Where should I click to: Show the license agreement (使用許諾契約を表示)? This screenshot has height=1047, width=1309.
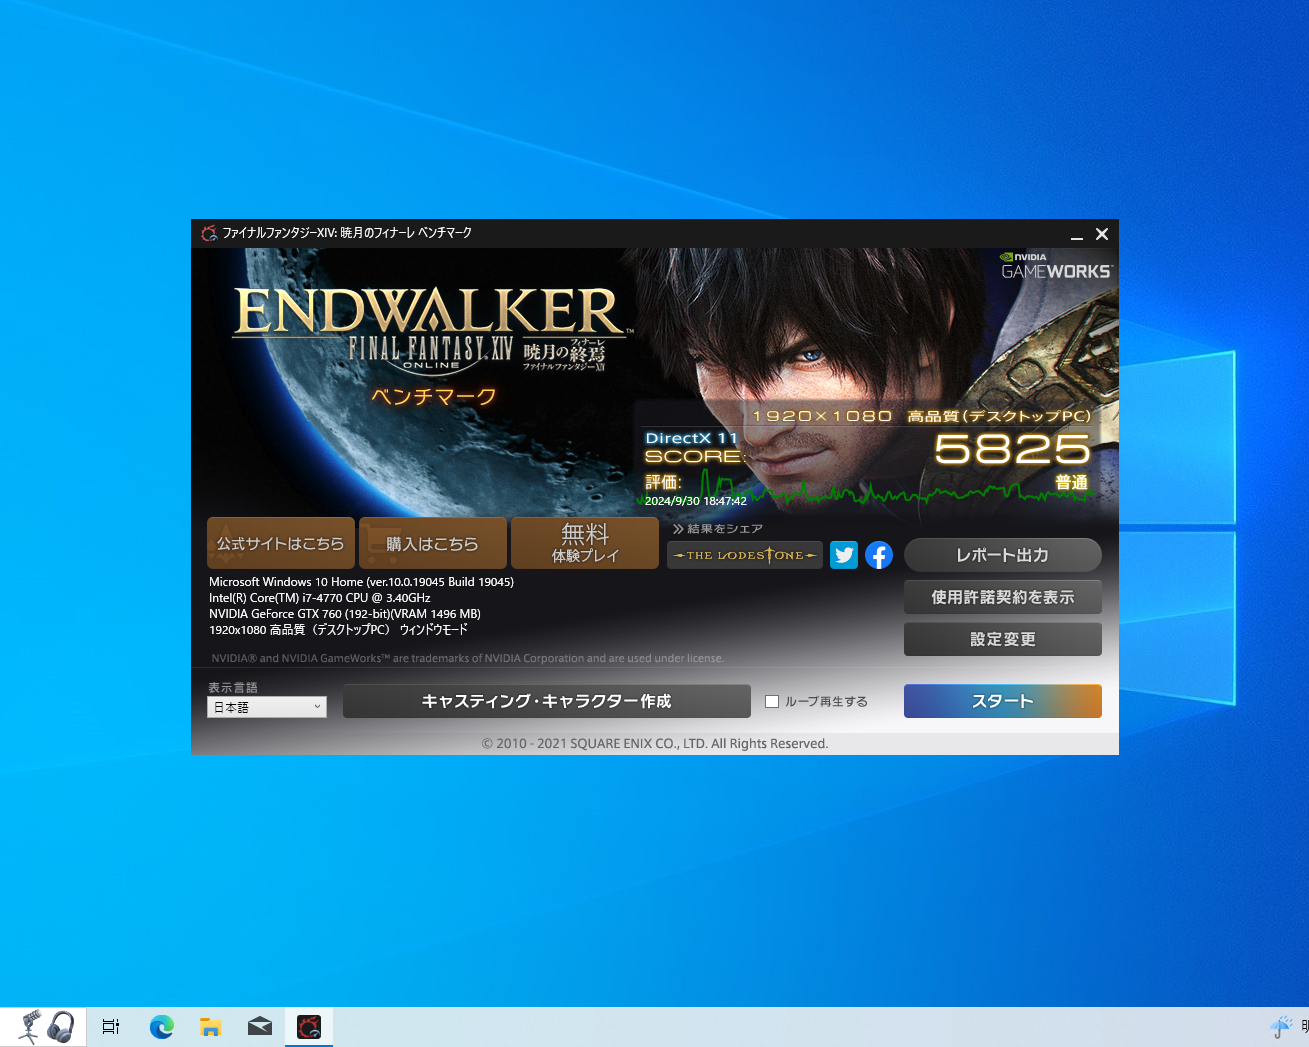coord(1003,597)
